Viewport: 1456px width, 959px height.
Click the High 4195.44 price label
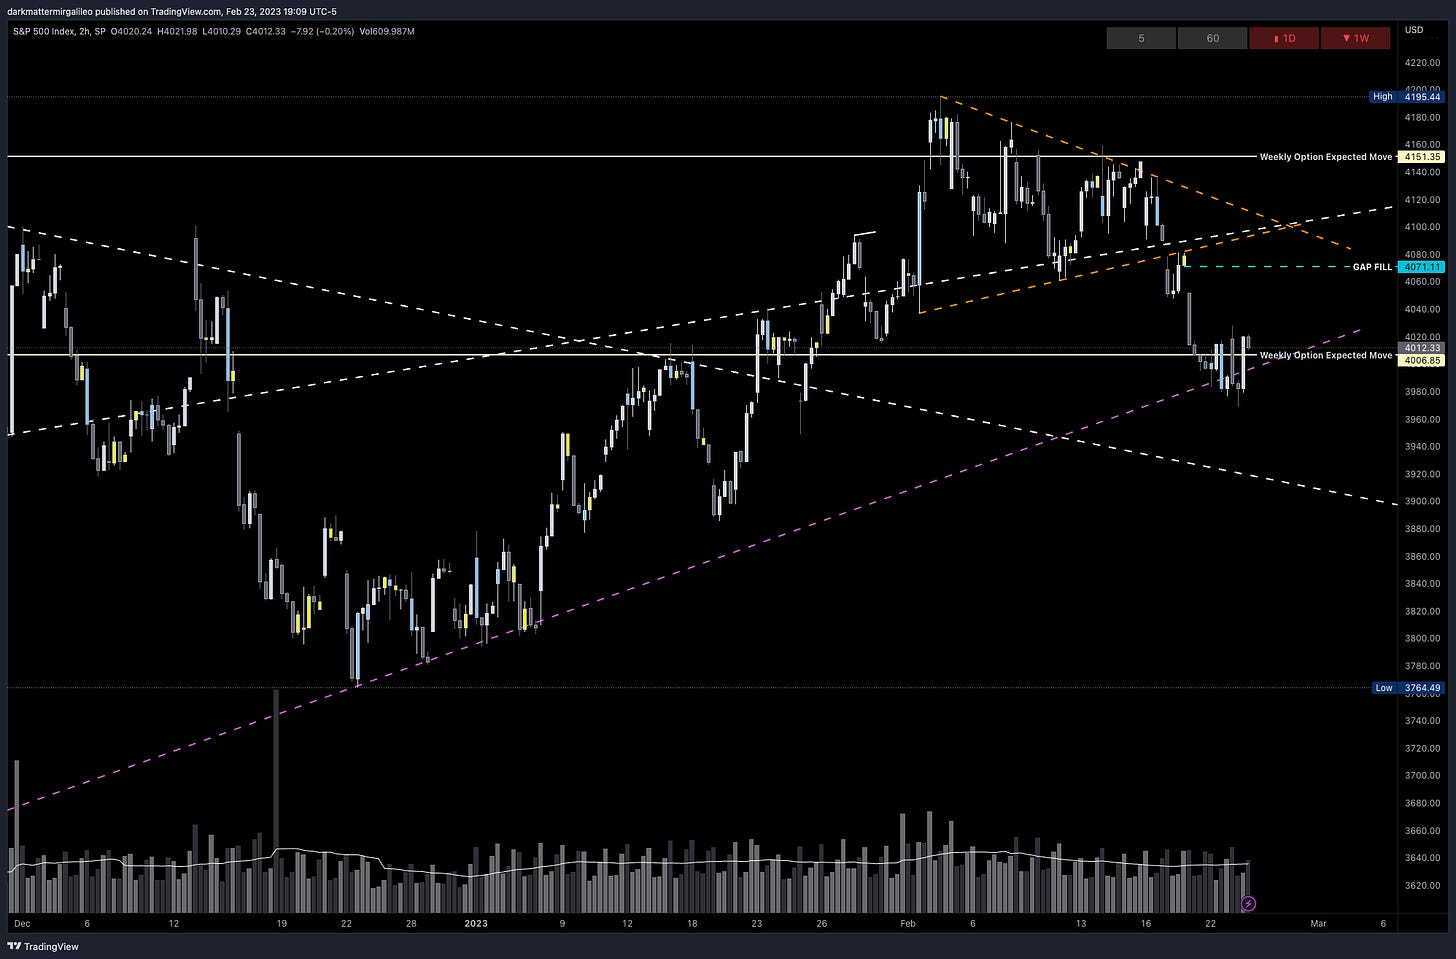[x=1406, y=97]
